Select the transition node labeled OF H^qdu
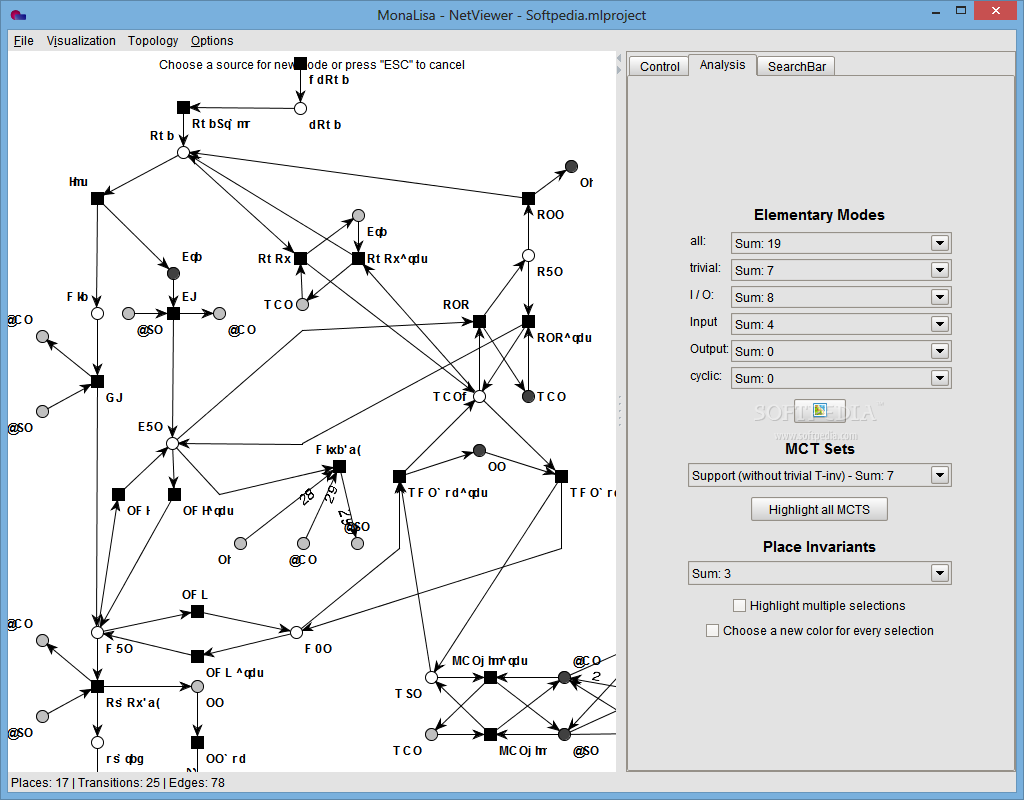This screenshot has width=1024, height=800. click(x=174, y=494)
